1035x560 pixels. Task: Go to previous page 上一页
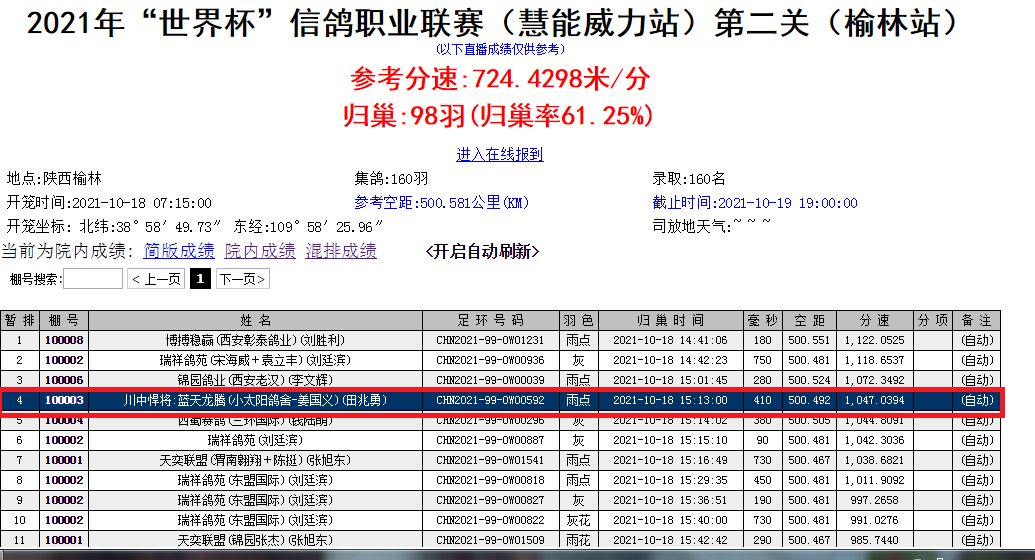(156, 279)
